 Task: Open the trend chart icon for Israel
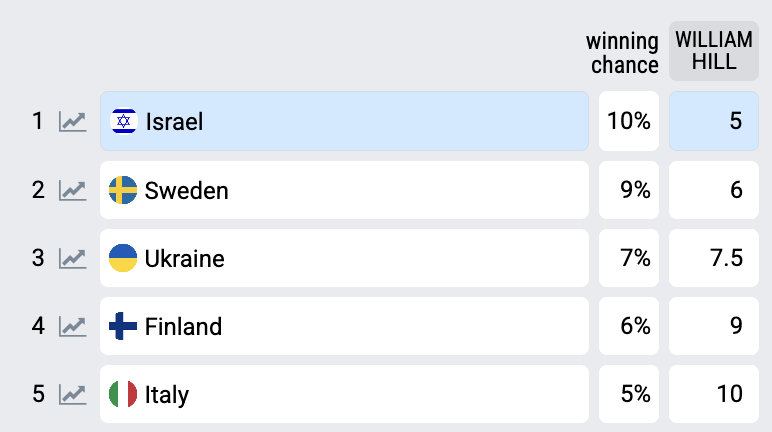[x=72, y=122]
